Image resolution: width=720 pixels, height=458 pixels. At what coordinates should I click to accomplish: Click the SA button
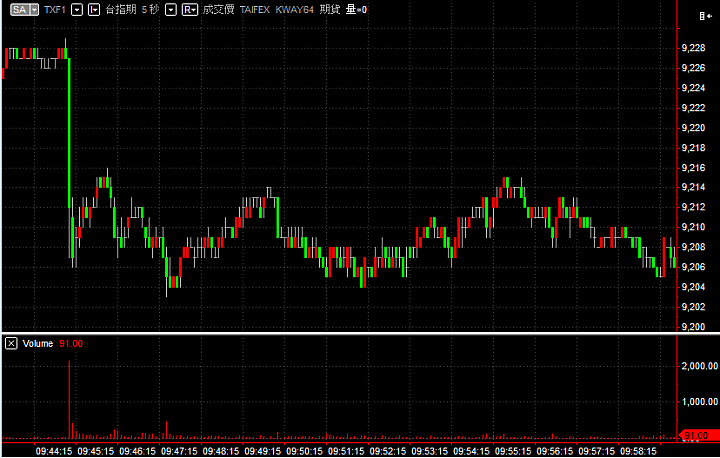click(x=20, y=10)
